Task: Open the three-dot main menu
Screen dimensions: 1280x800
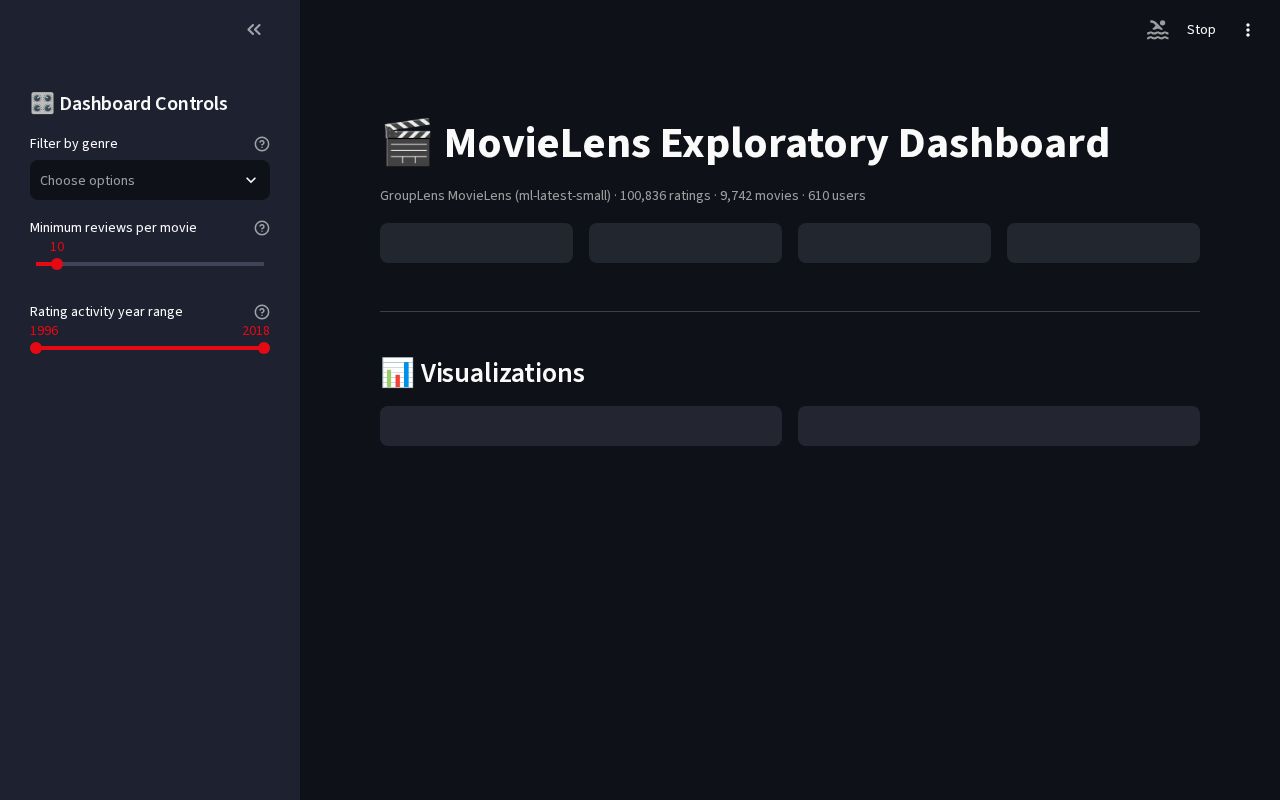Action: 1247,30
